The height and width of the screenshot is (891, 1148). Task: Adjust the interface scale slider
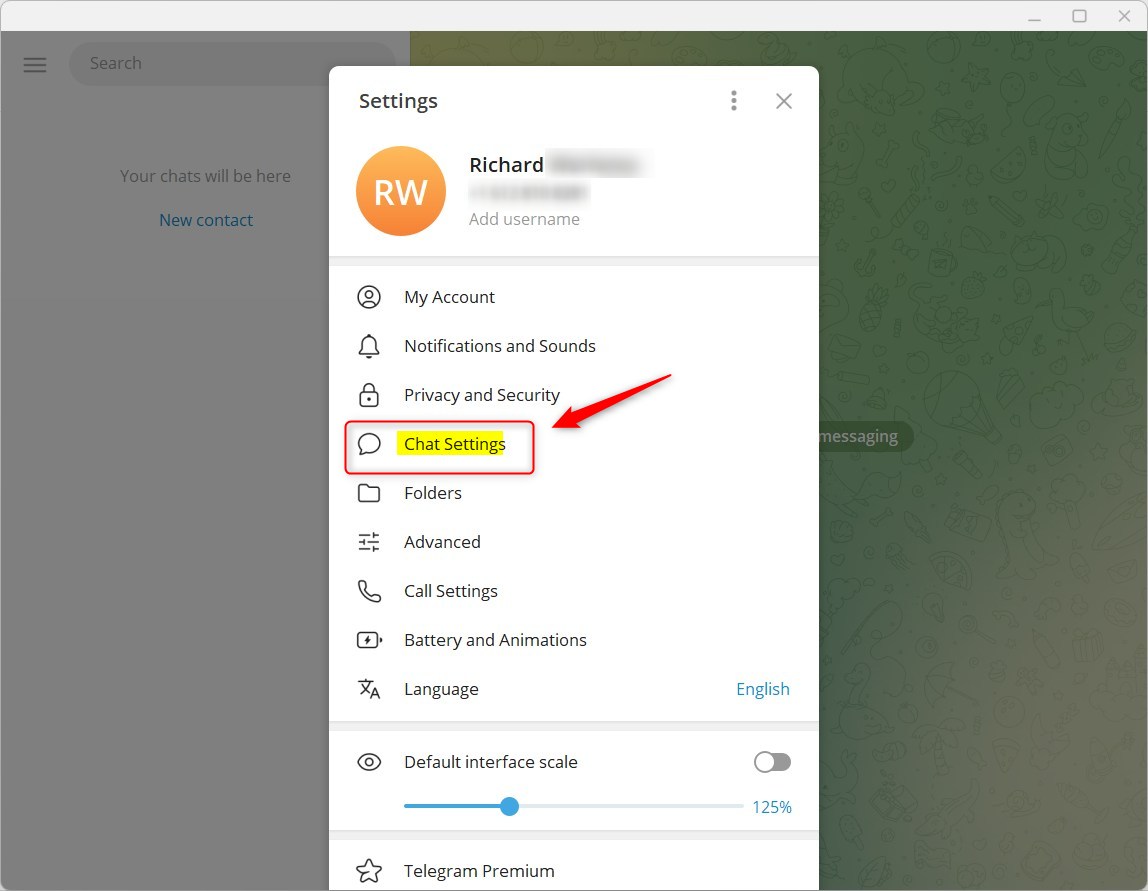pyautogui.click(x=509, y=806)
